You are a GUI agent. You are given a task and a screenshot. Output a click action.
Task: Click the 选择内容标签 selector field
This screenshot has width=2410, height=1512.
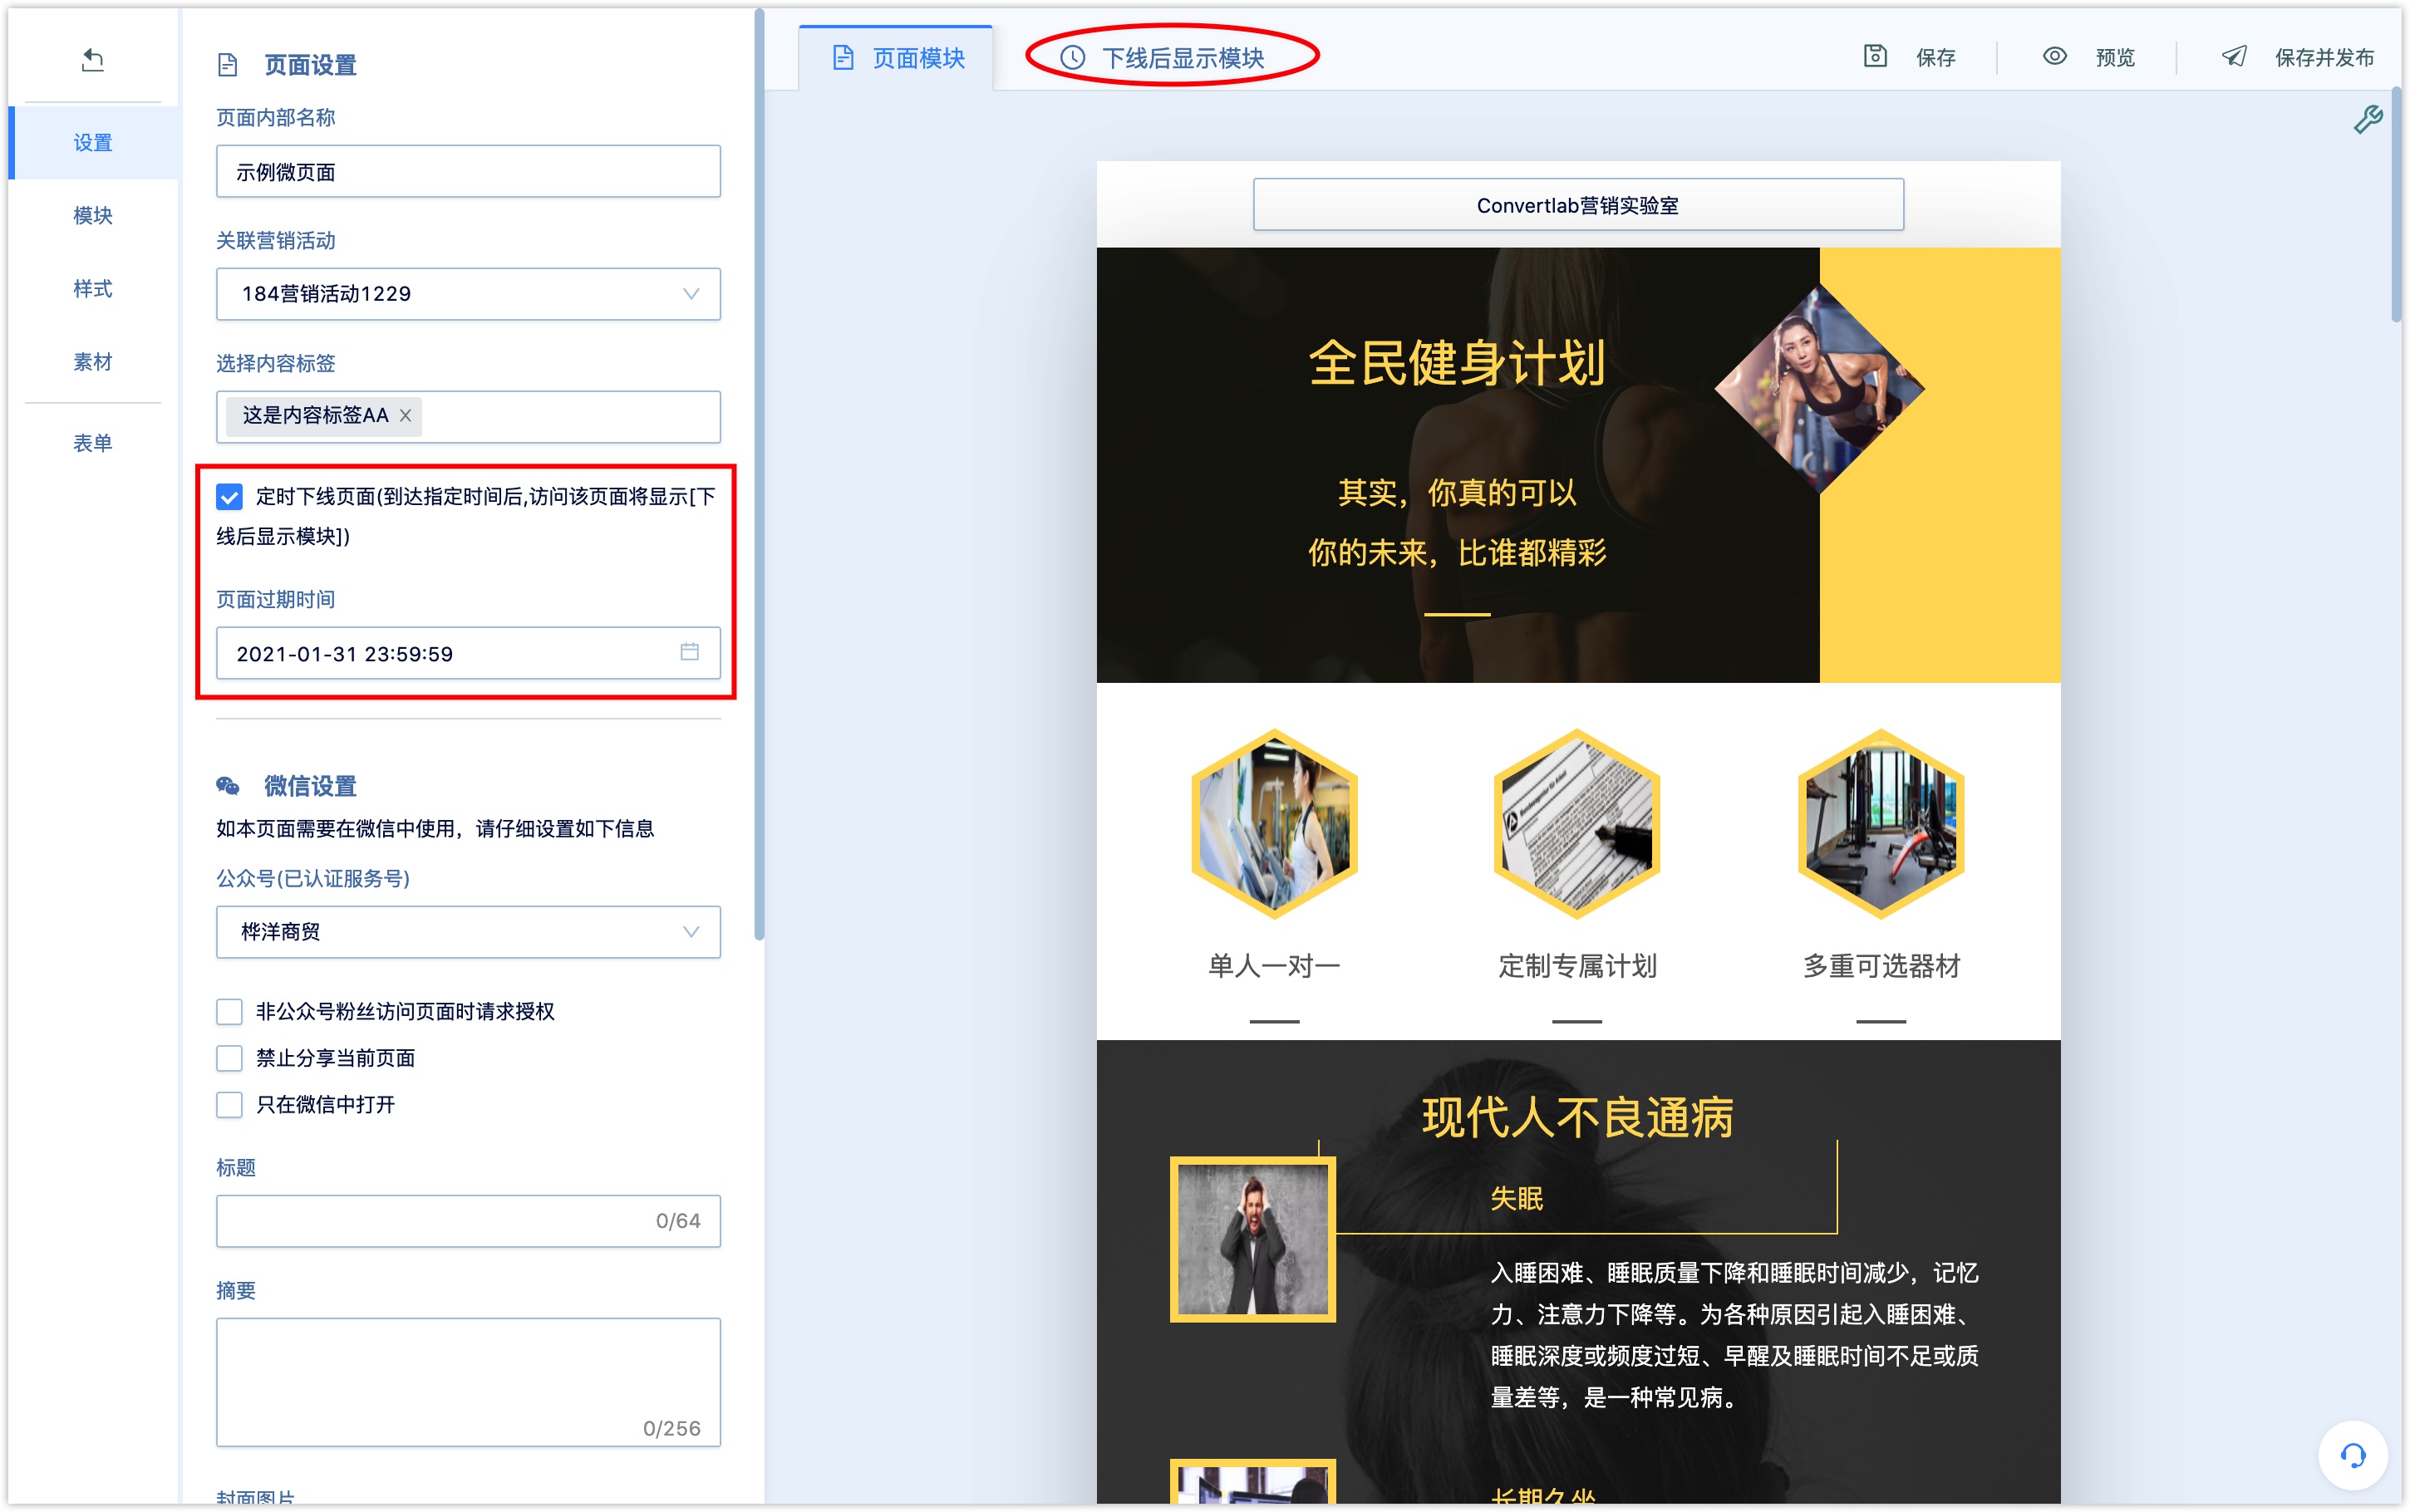[468, 416]
